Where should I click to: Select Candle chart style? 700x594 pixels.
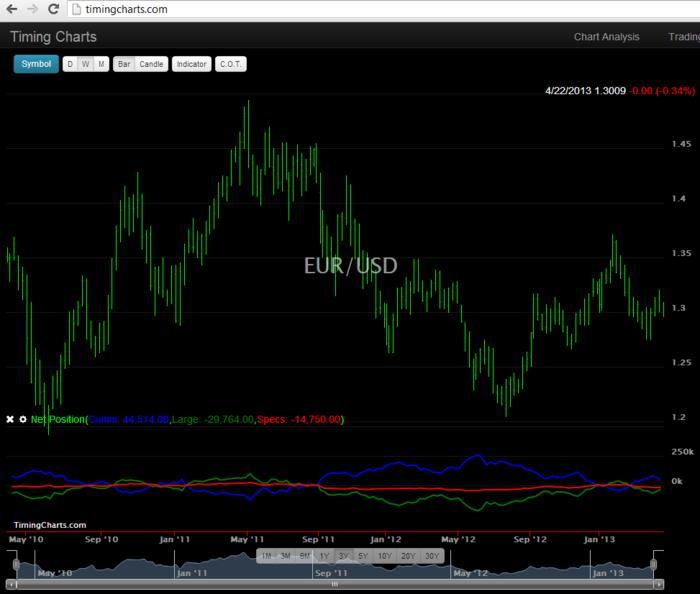click(151, 64)
